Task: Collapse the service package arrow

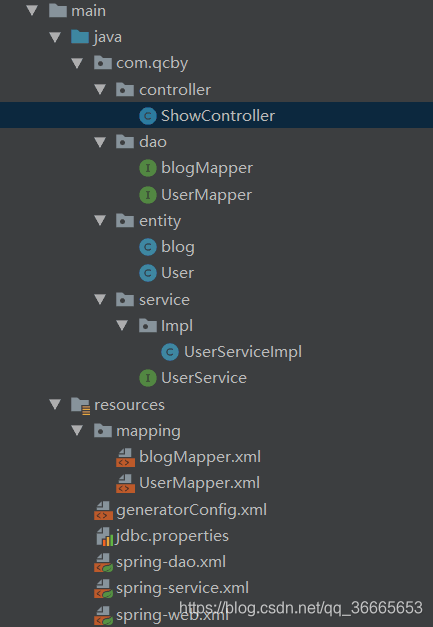Action: [x=100, y=299]
